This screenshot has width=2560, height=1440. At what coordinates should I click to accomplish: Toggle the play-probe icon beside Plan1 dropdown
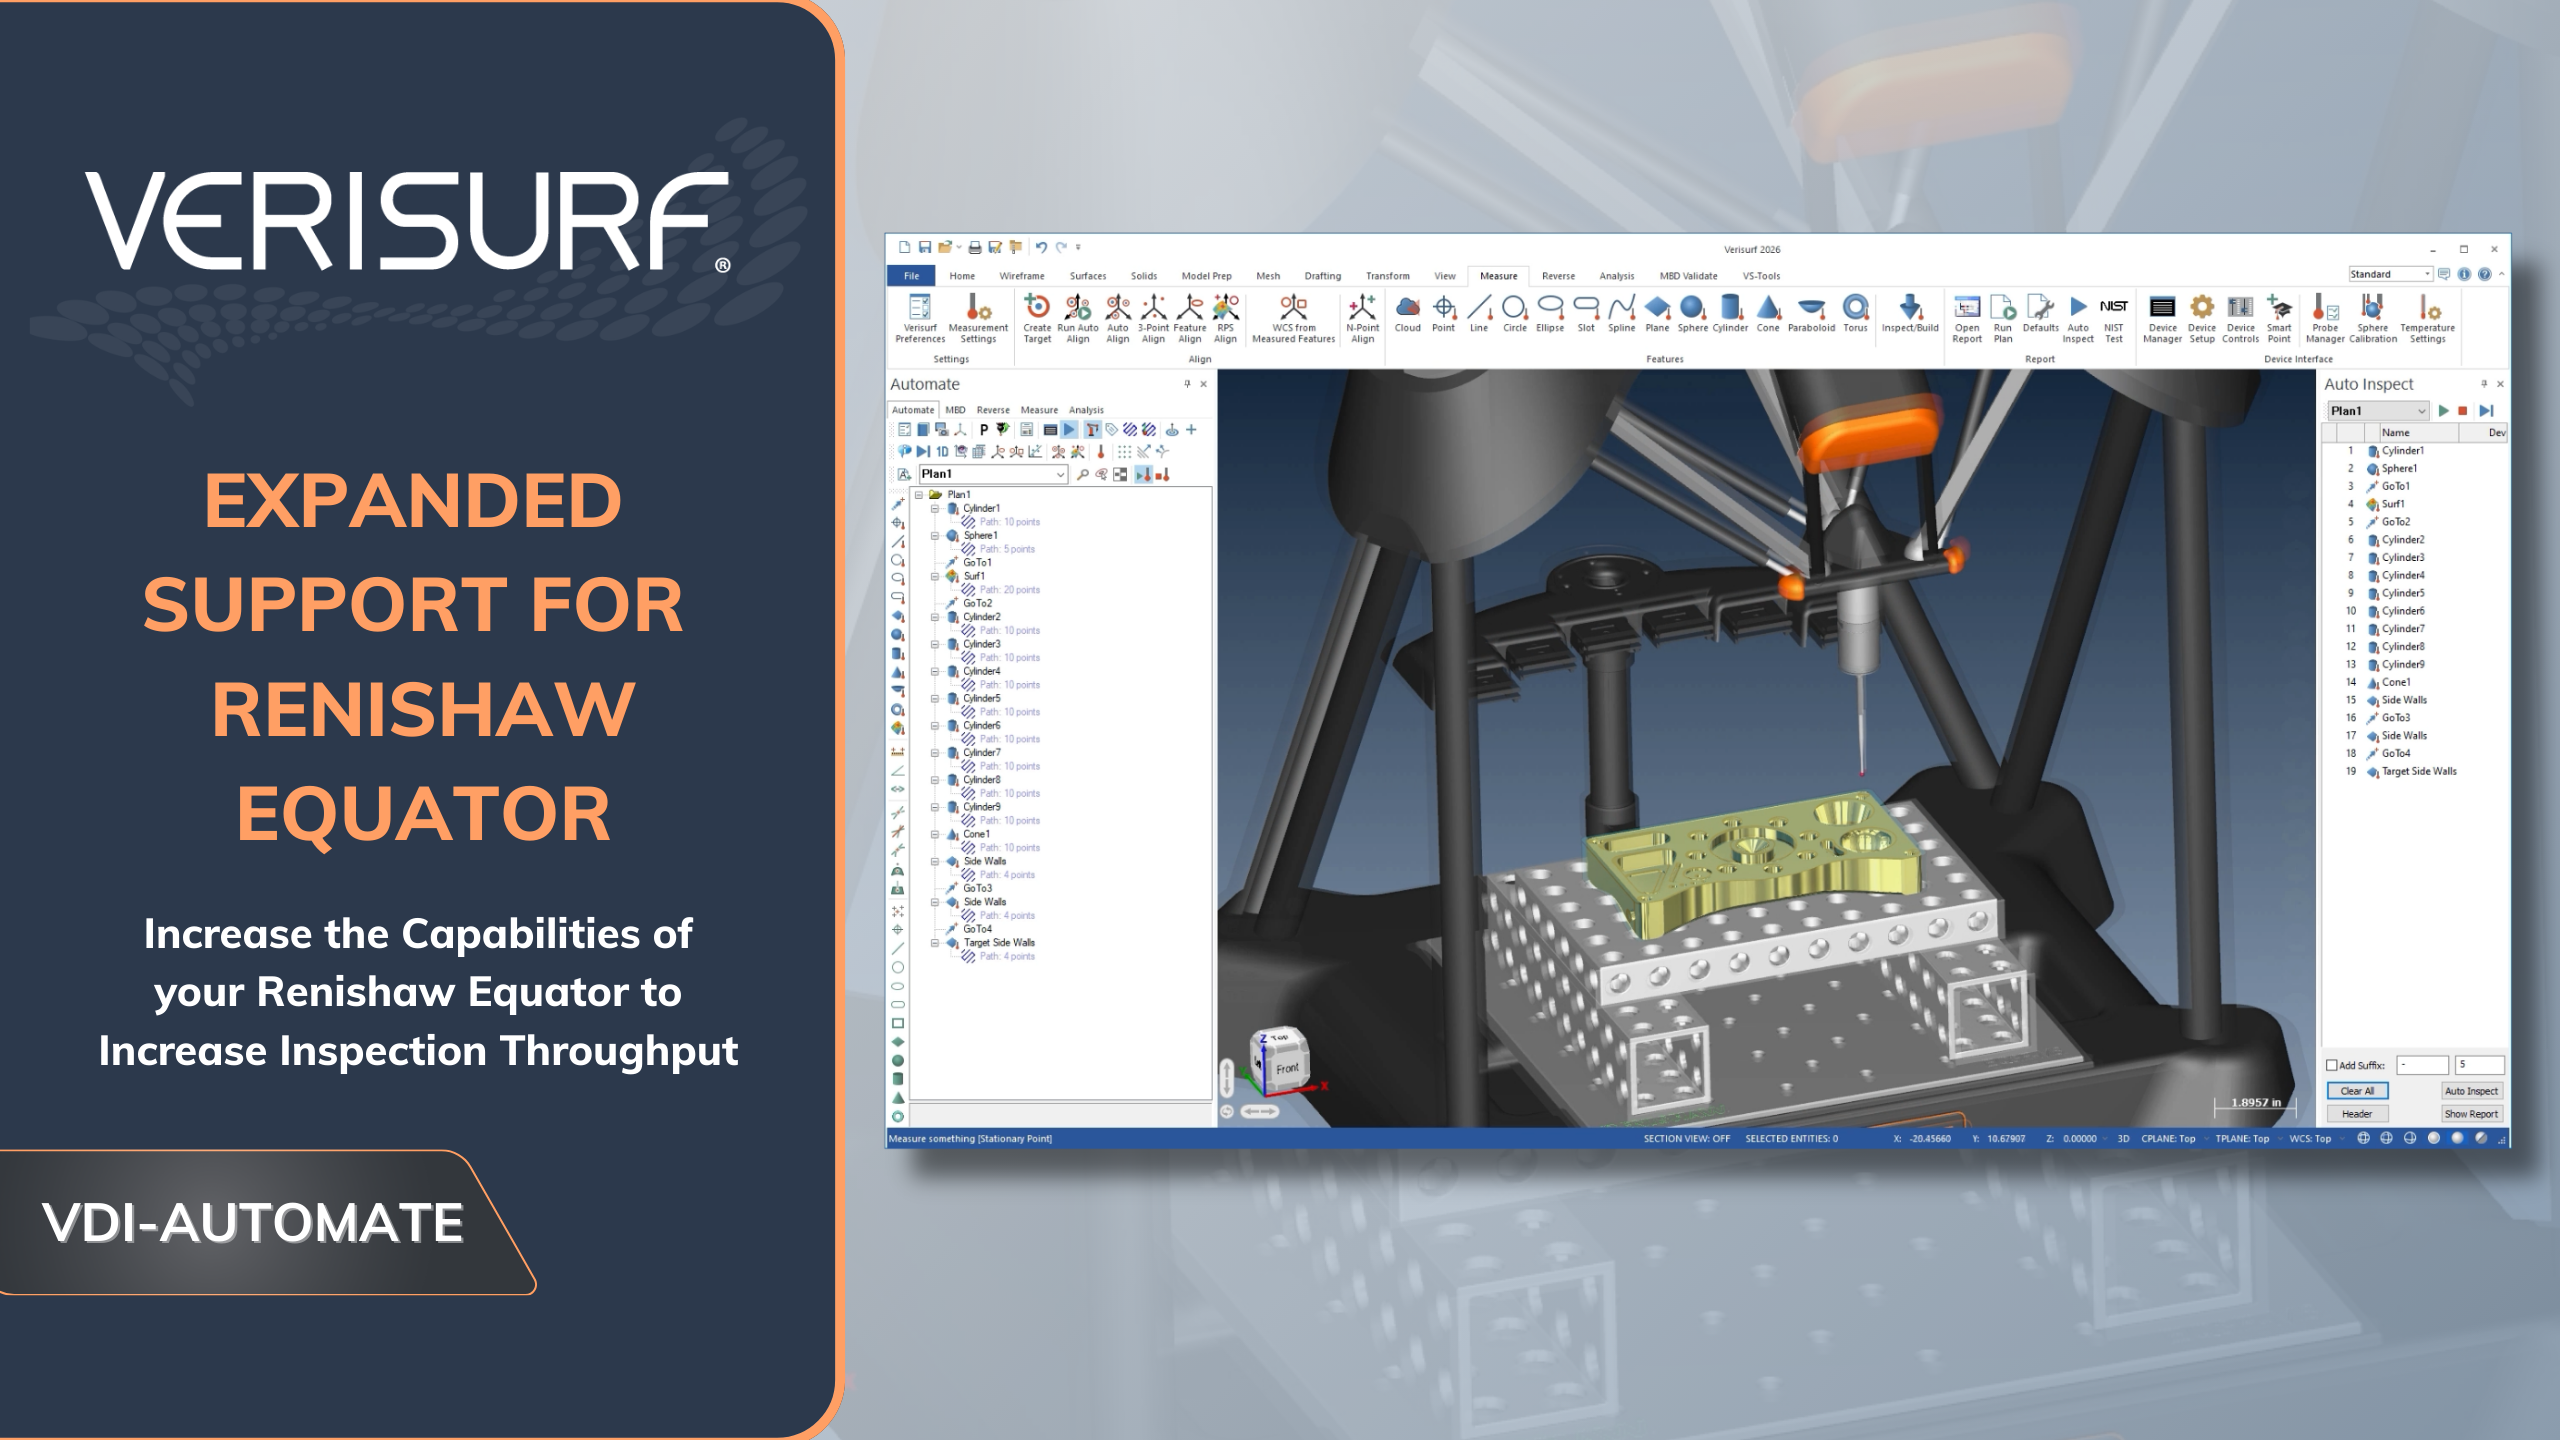[1144, 475]
